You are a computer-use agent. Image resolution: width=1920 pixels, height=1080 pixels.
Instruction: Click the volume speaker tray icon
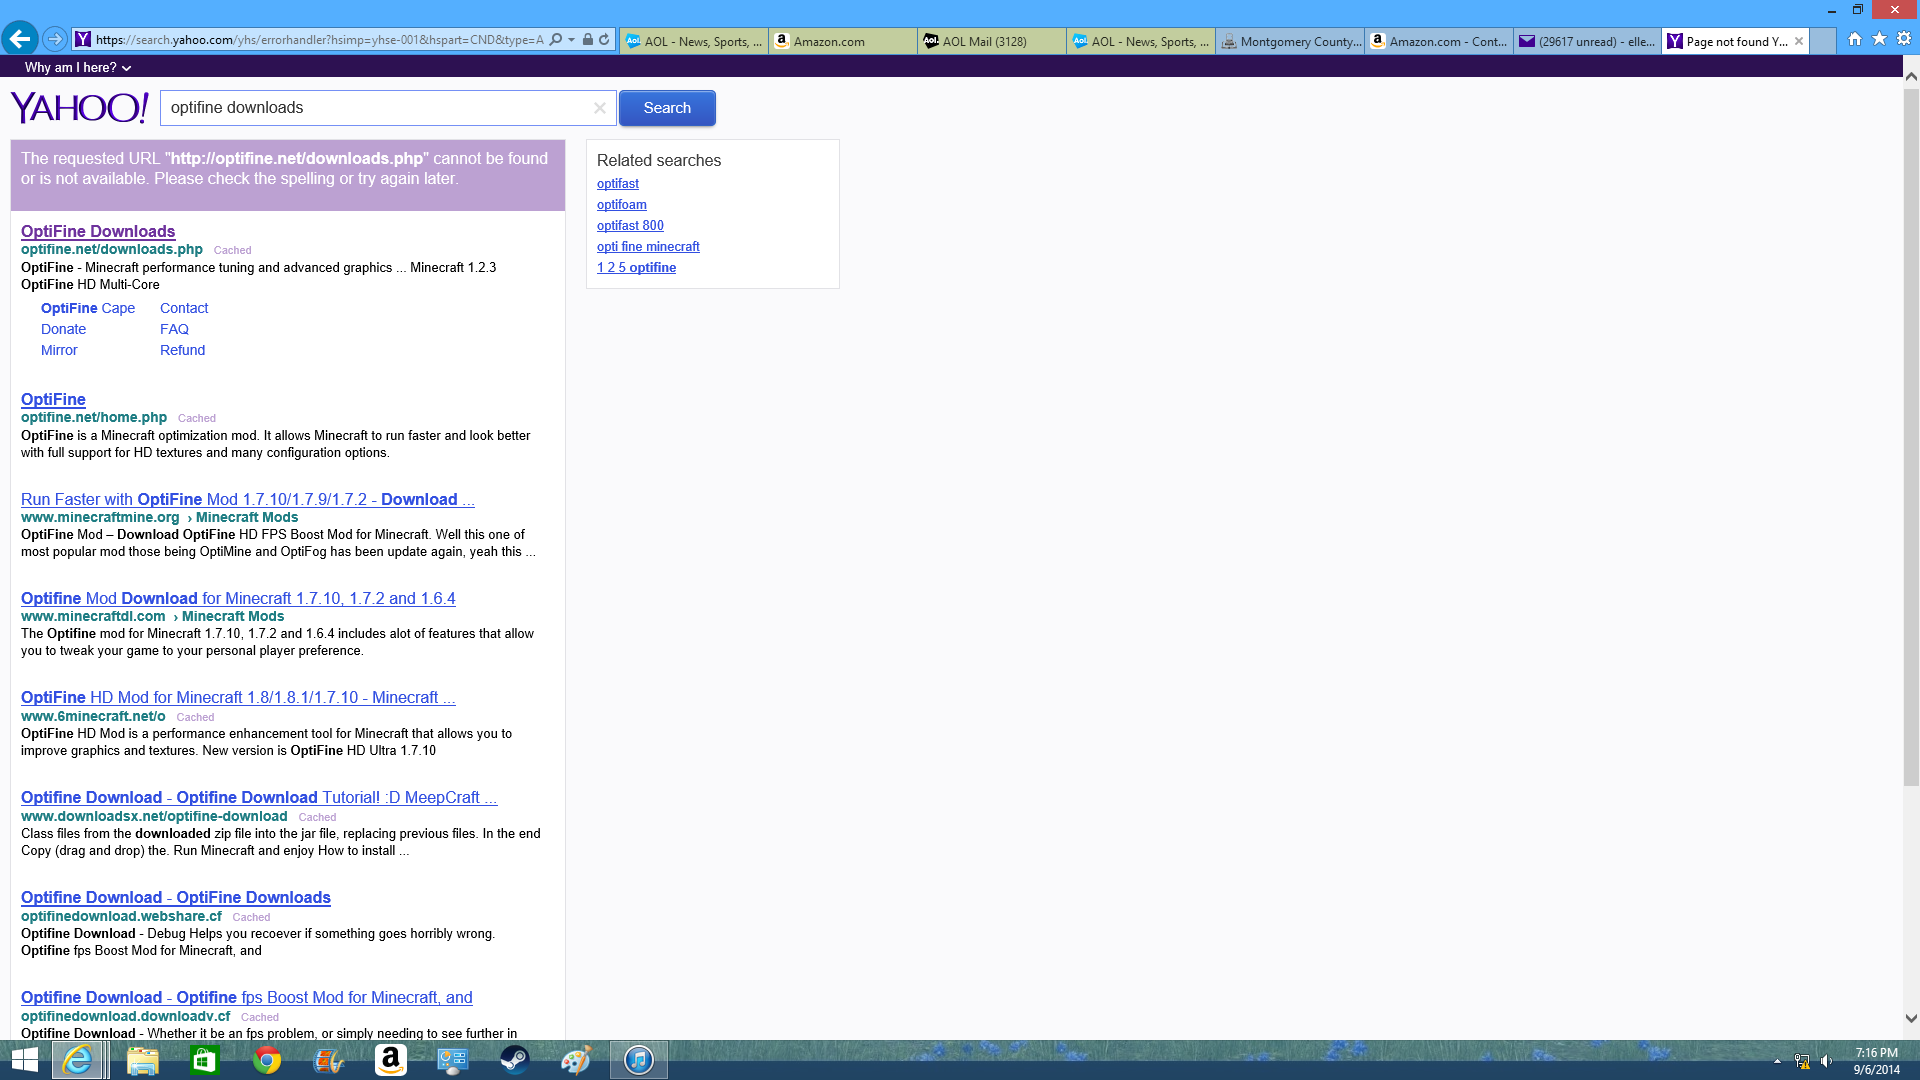1827,1061
